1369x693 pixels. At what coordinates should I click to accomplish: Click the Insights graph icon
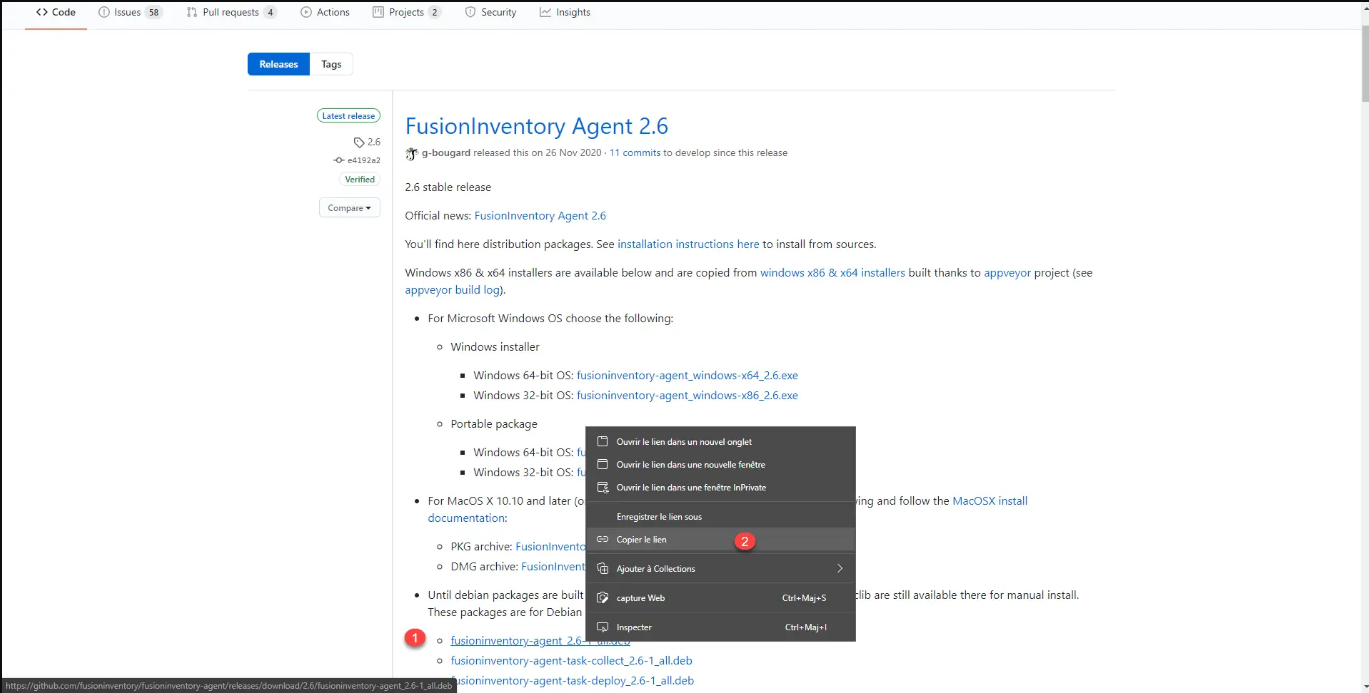545,12
